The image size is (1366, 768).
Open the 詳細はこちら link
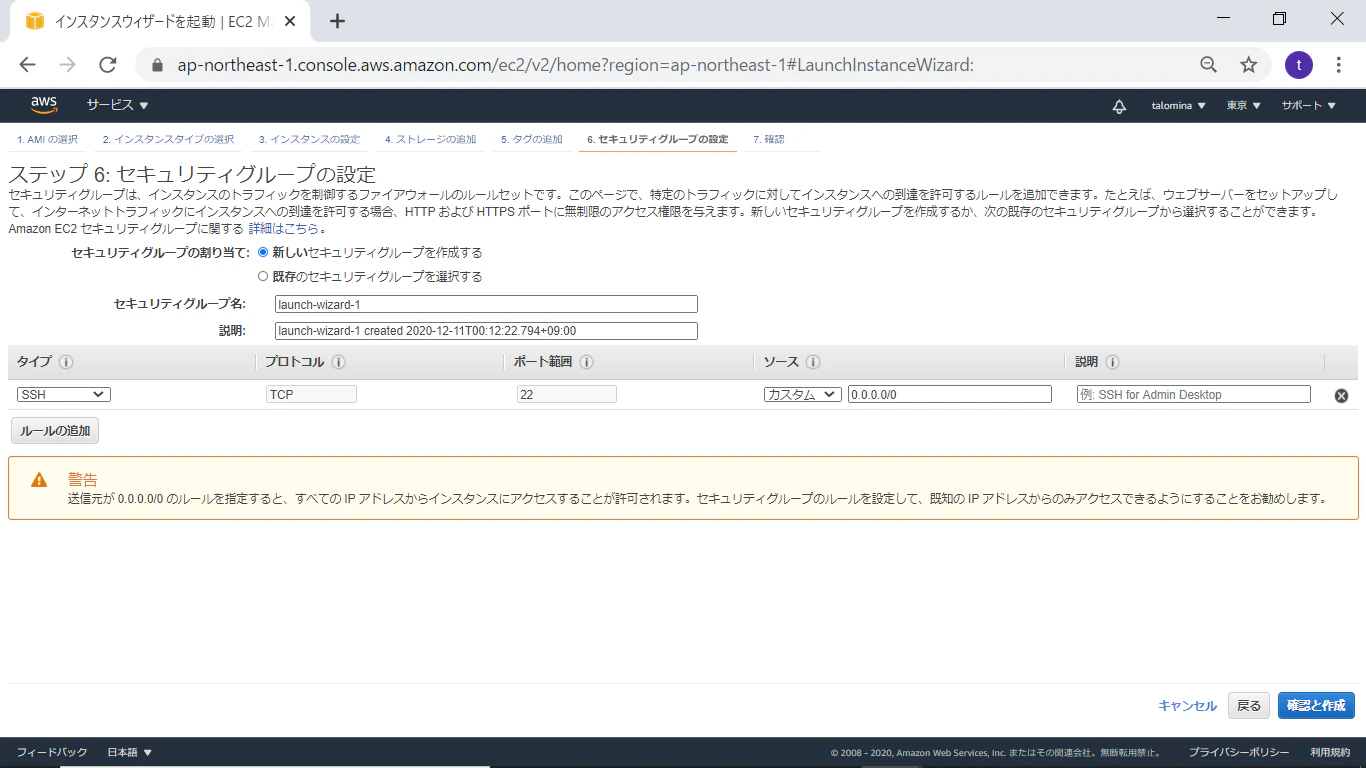coord(284,228)
